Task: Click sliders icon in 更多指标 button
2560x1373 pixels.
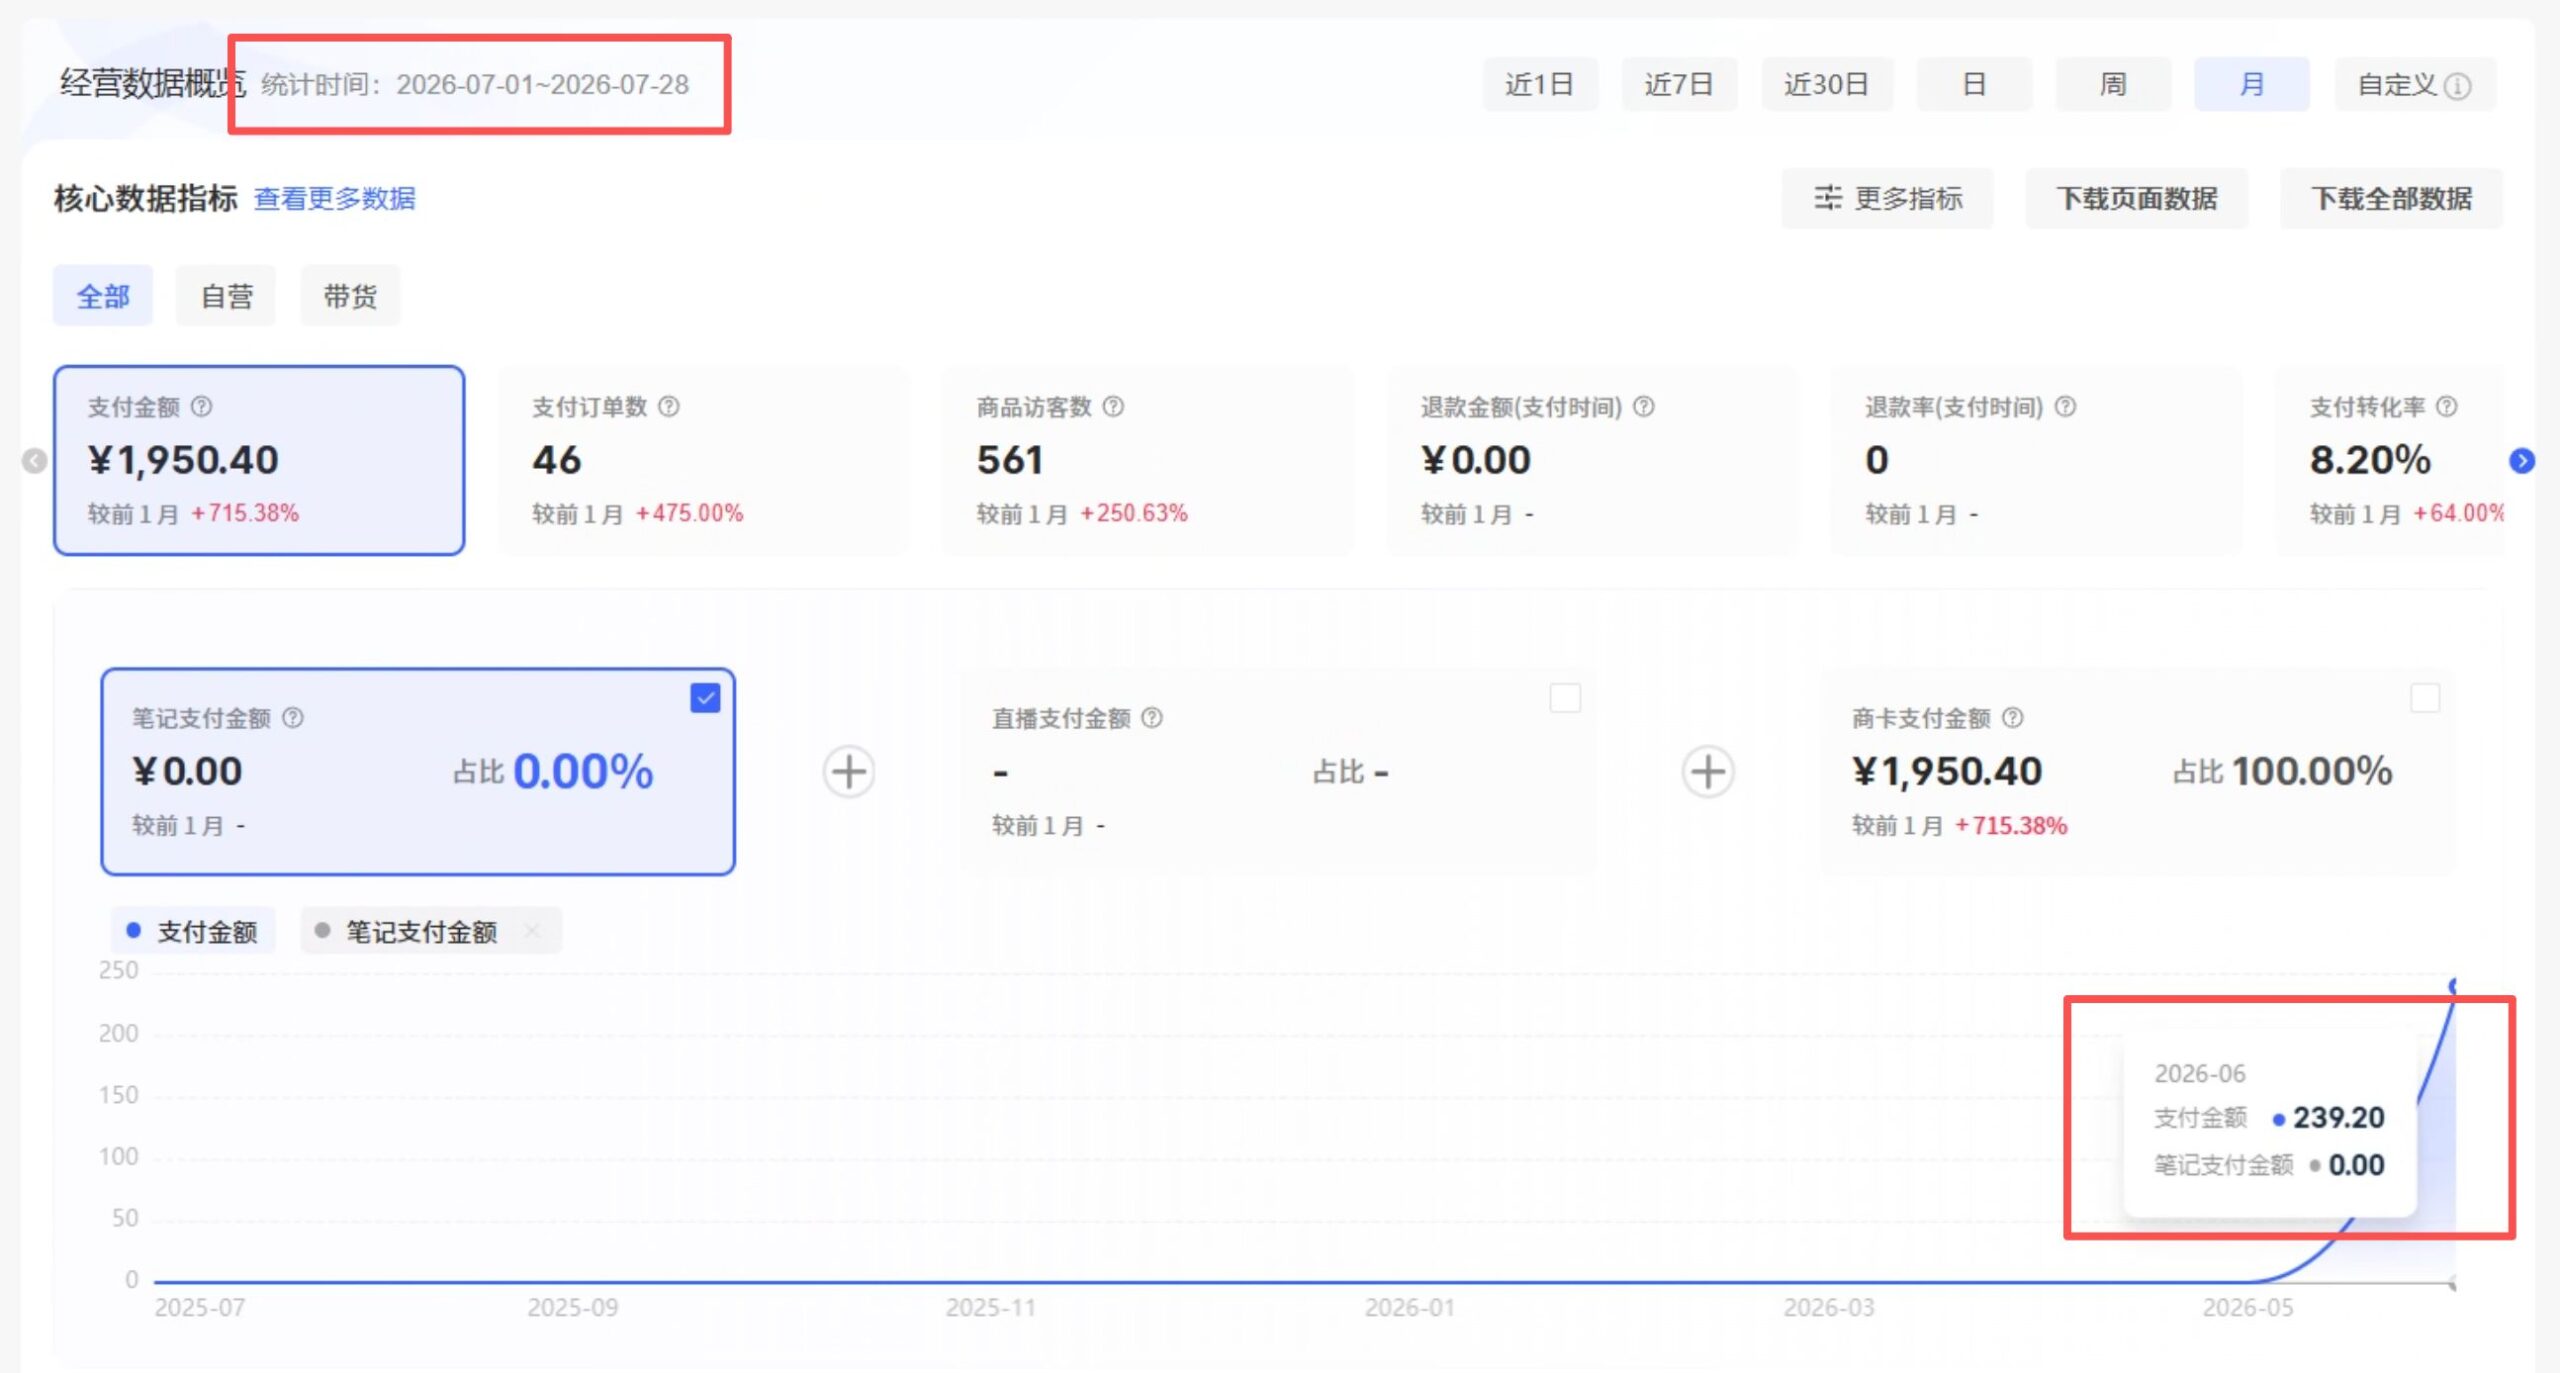Action: (x=1828, y=198)
